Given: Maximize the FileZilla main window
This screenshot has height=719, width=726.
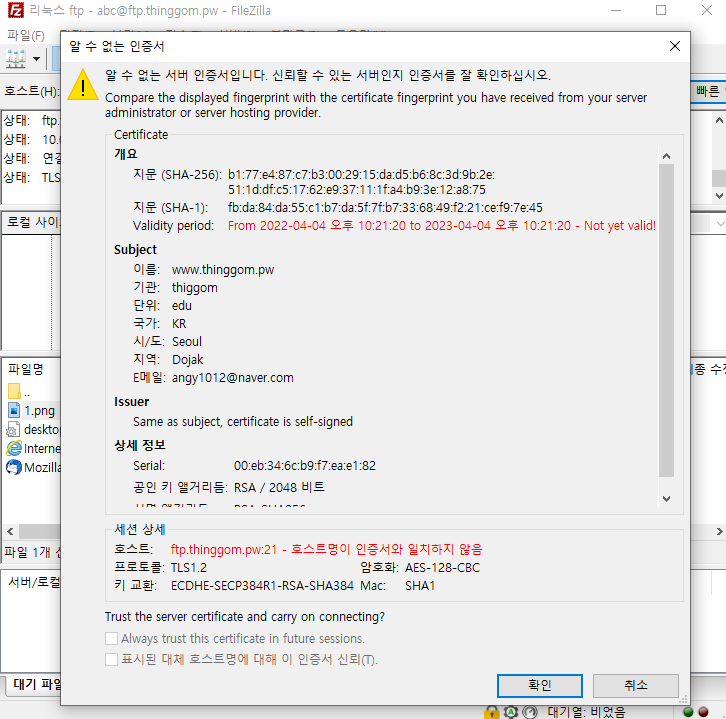Looking at the screenshot, I should pyautogui.click(x=661, y=10).
